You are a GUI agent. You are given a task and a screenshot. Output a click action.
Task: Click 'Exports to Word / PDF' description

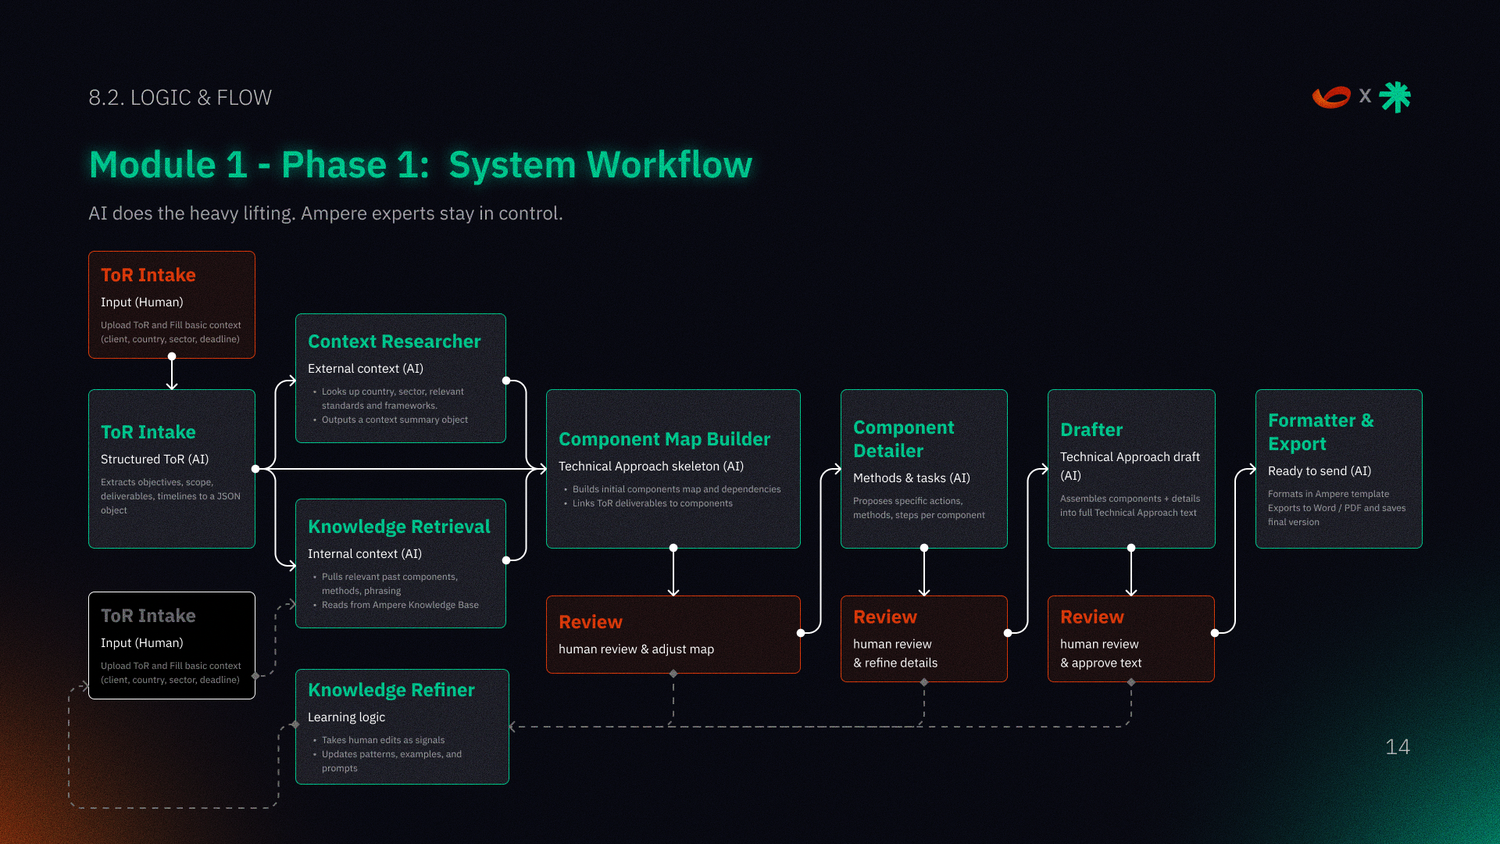pyautogui.click(x=1336, y=514)
